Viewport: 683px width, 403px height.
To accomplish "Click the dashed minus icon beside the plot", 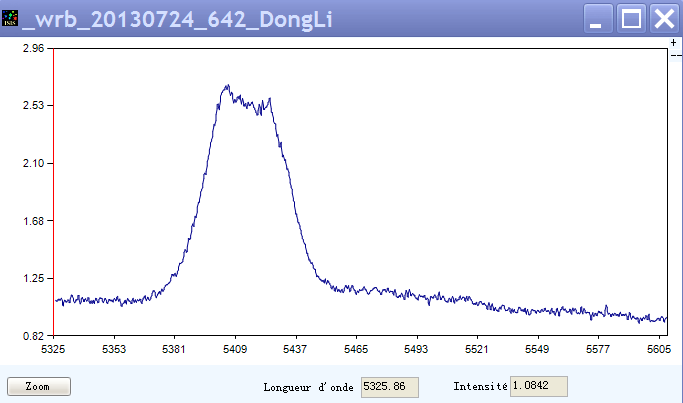I will click(676, 56).
